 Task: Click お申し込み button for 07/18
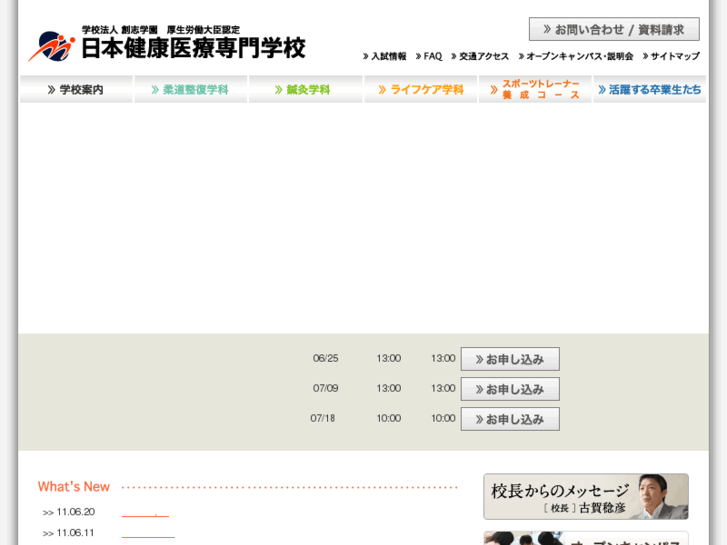pyautogui.click(x=510, y=419)
